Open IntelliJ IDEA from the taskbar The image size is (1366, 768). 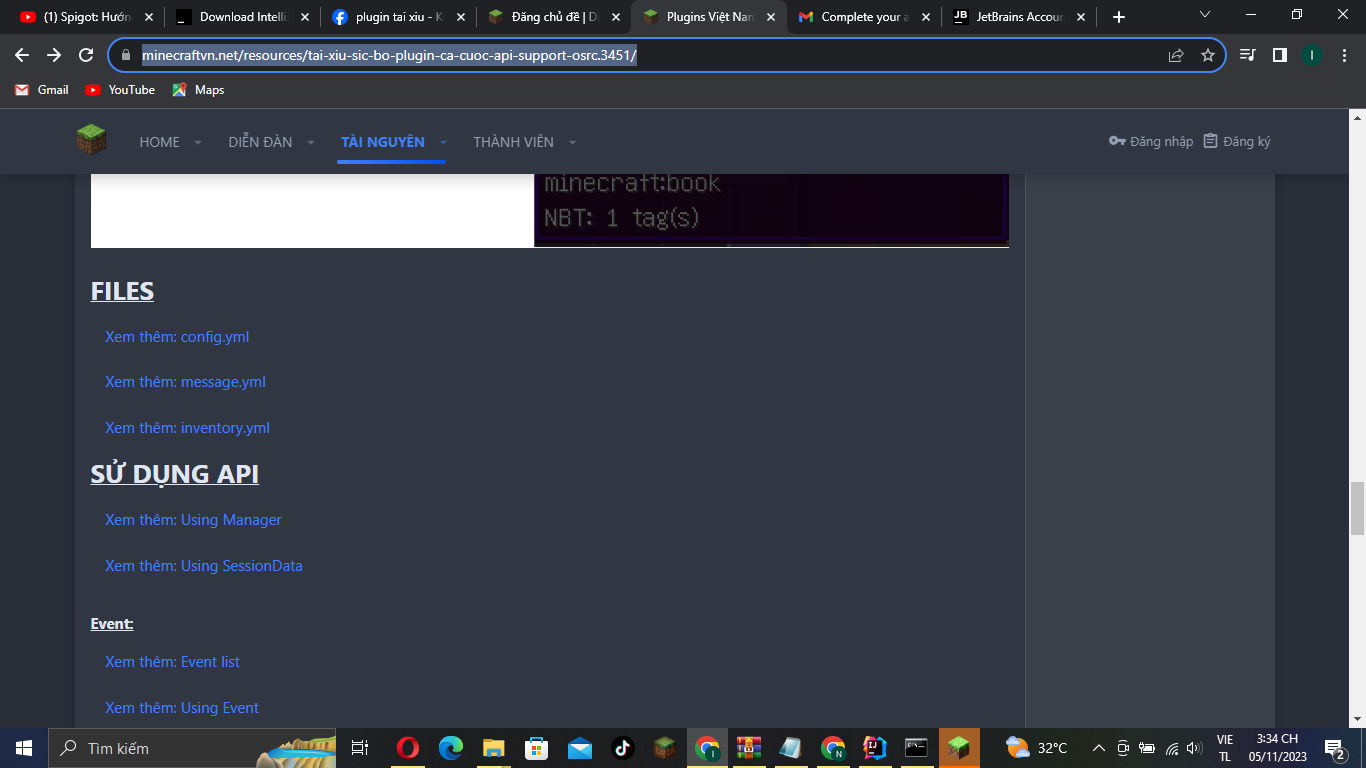click(875, 747)
